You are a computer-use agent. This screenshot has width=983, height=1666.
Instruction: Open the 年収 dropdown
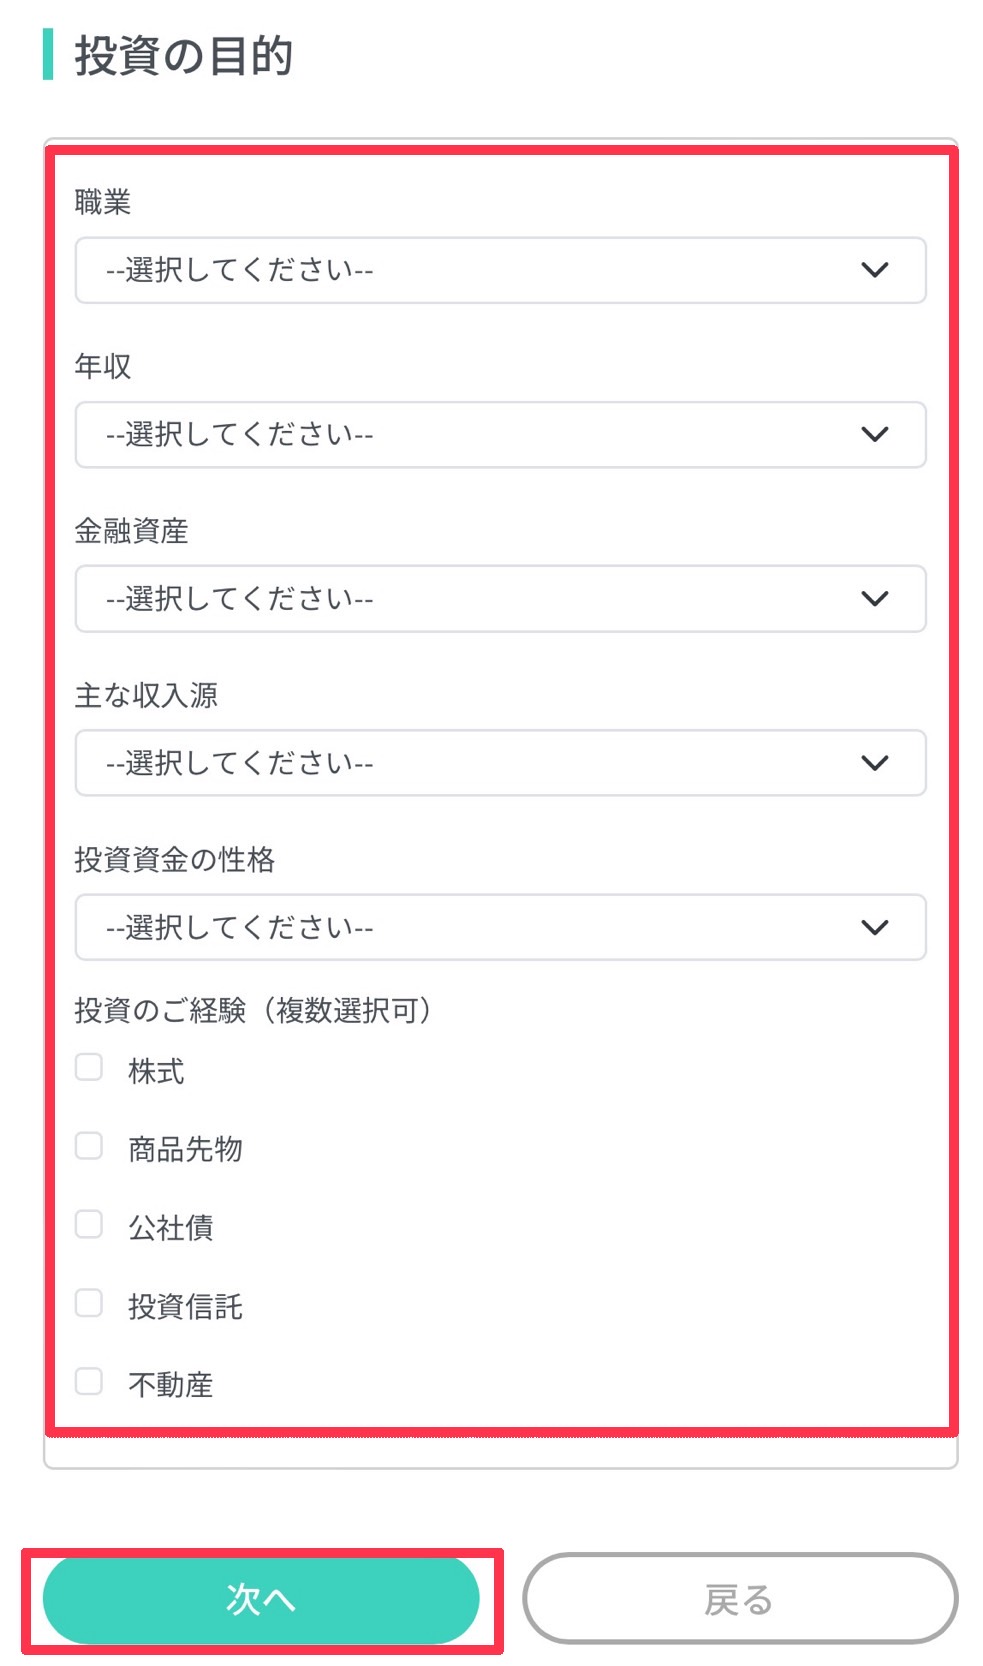[x=500, y=434]
